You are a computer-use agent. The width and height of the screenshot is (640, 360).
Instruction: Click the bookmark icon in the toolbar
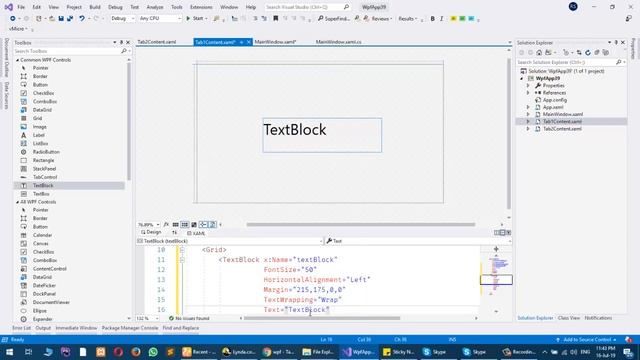(276, 18)
